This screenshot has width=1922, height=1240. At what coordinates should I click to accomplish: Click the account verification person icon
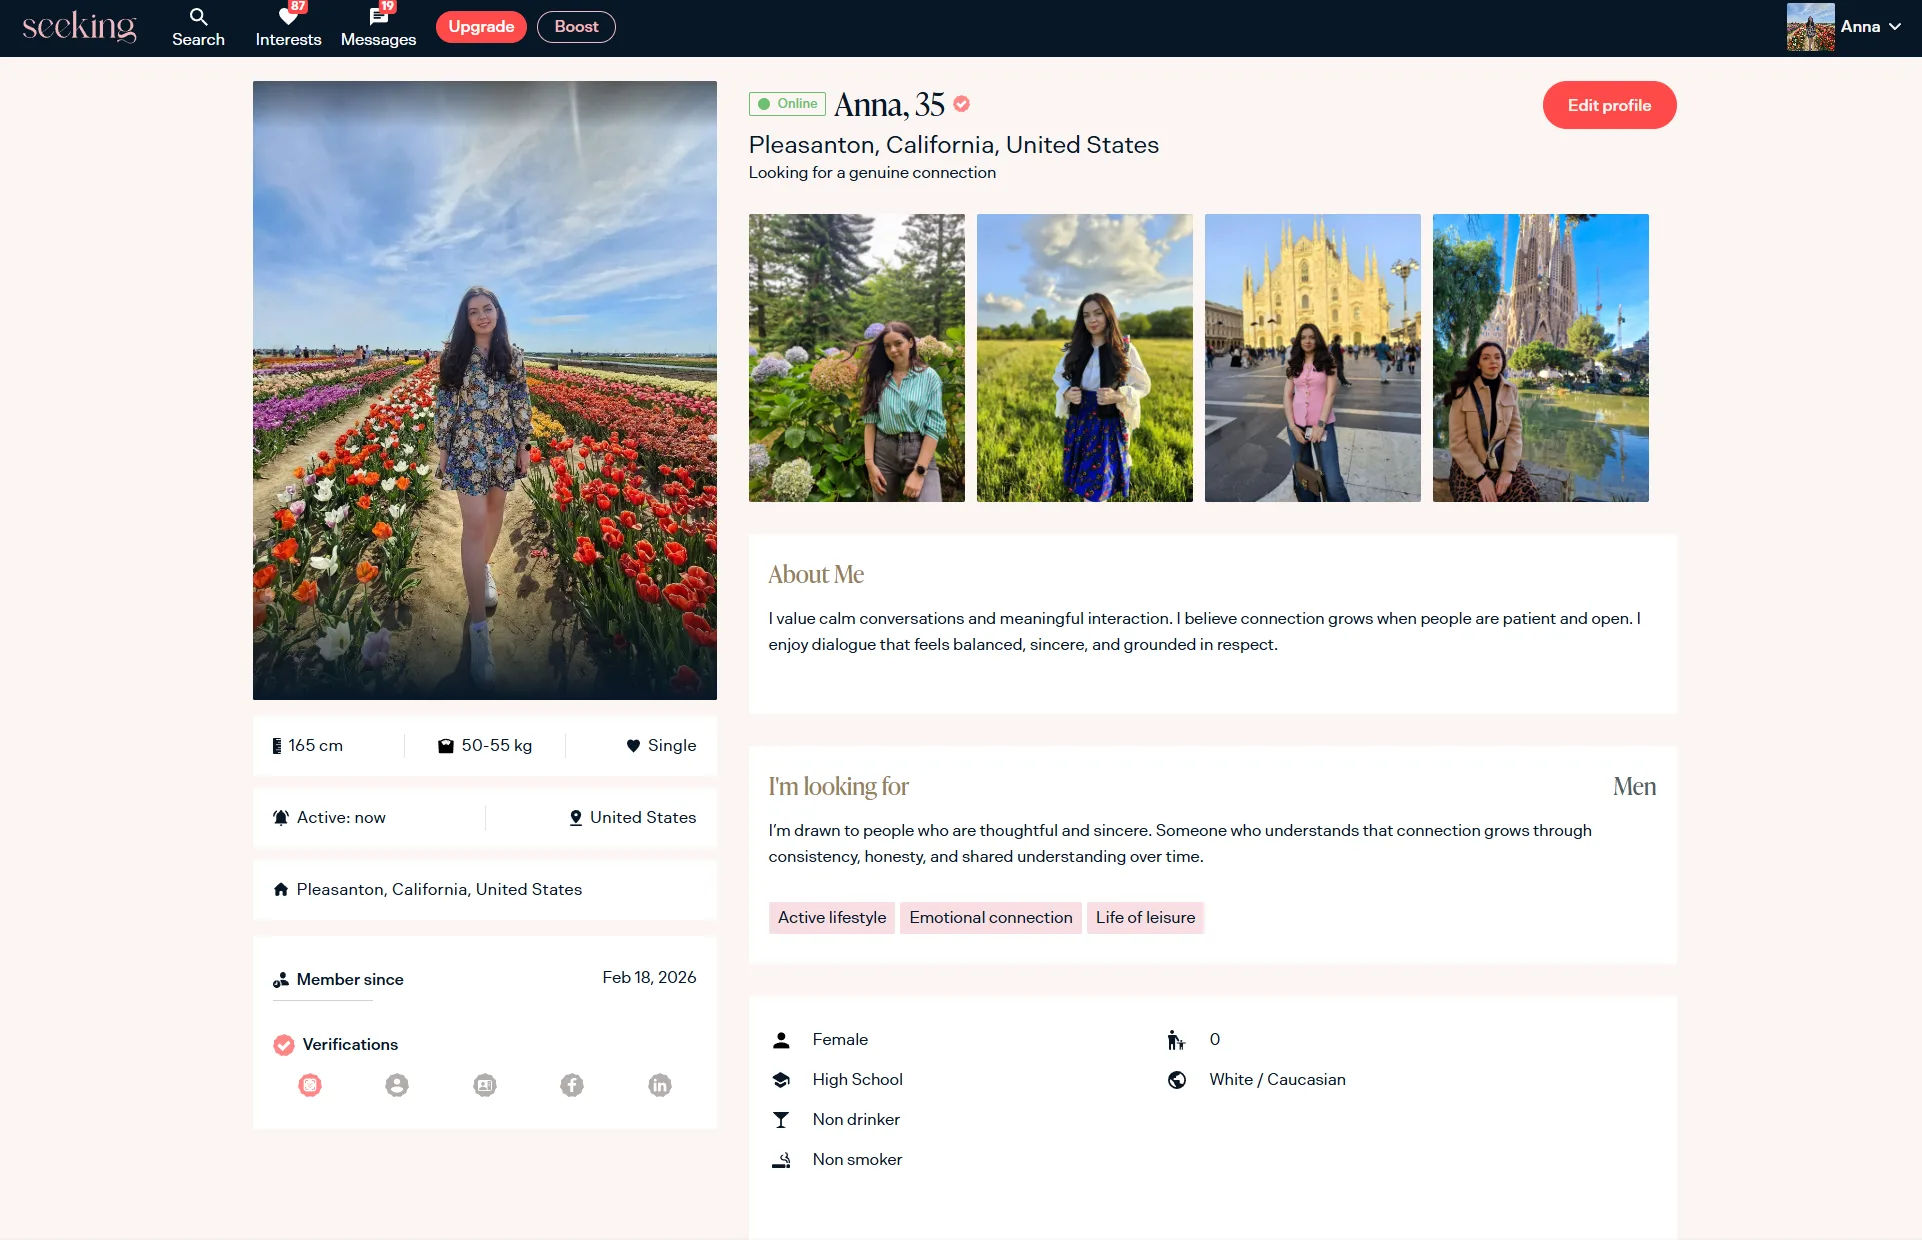click(x=397, y=1085)
